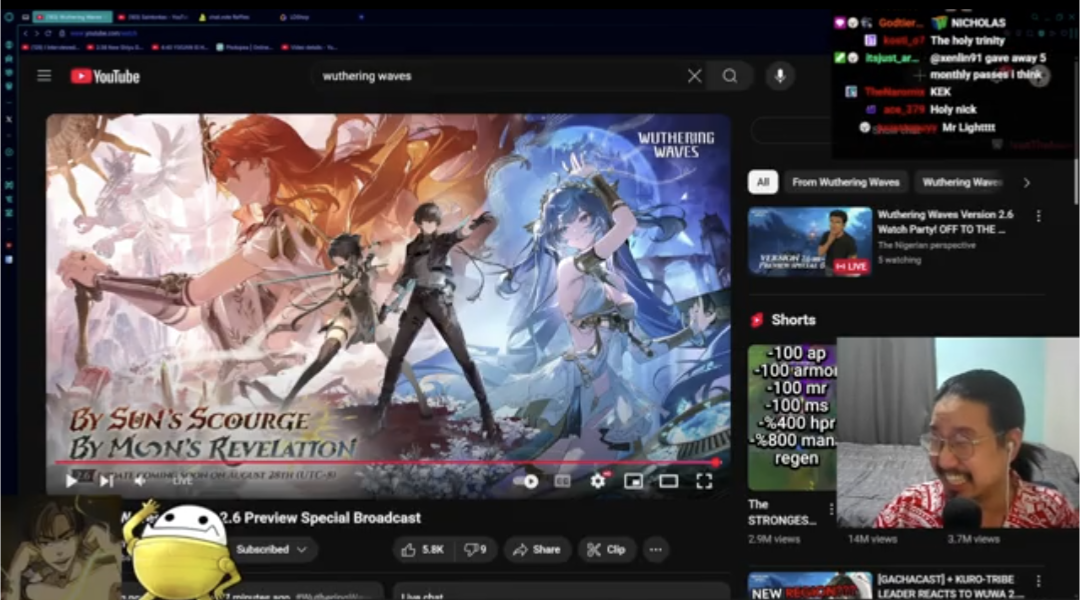Image resolution: width=1080 pixels, height=600 pixels.
Task: Open GACHACAST Kuro-Tribe Leader Reacts video
Action: click(x=951, y=586)
